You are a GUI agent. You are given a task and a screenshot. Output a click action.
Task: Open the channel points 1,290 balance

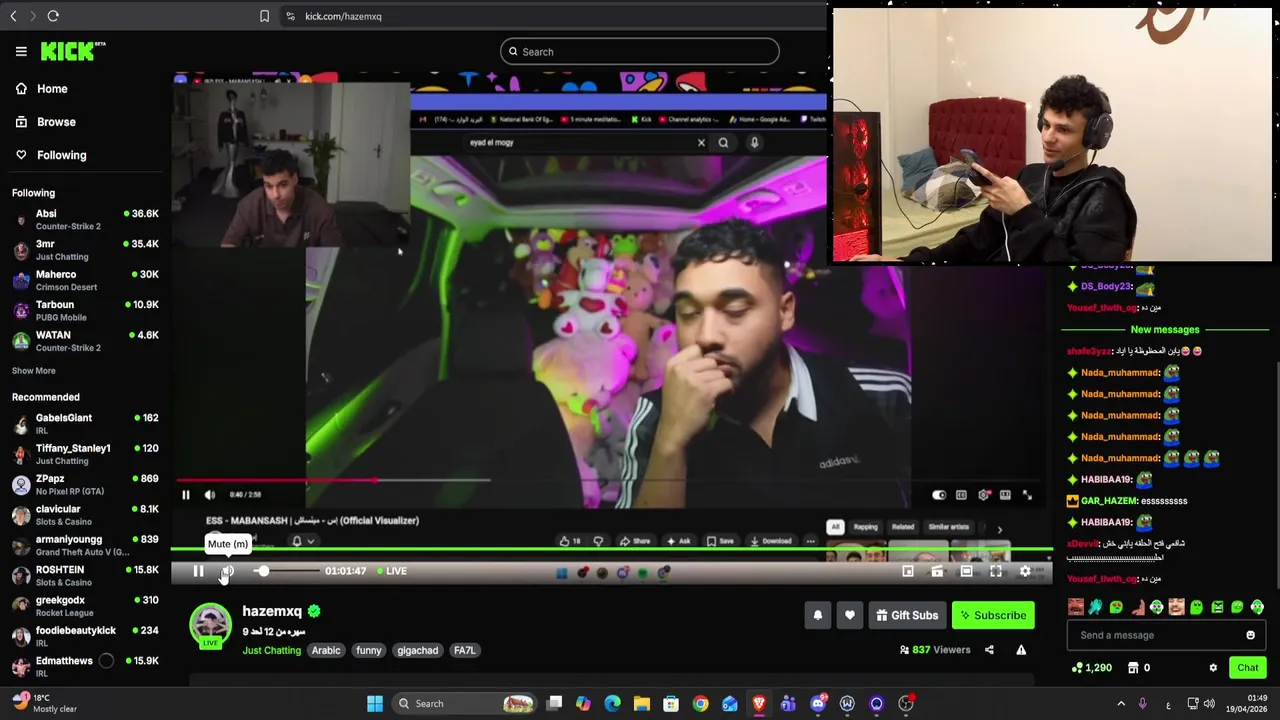coord(1091,668)
